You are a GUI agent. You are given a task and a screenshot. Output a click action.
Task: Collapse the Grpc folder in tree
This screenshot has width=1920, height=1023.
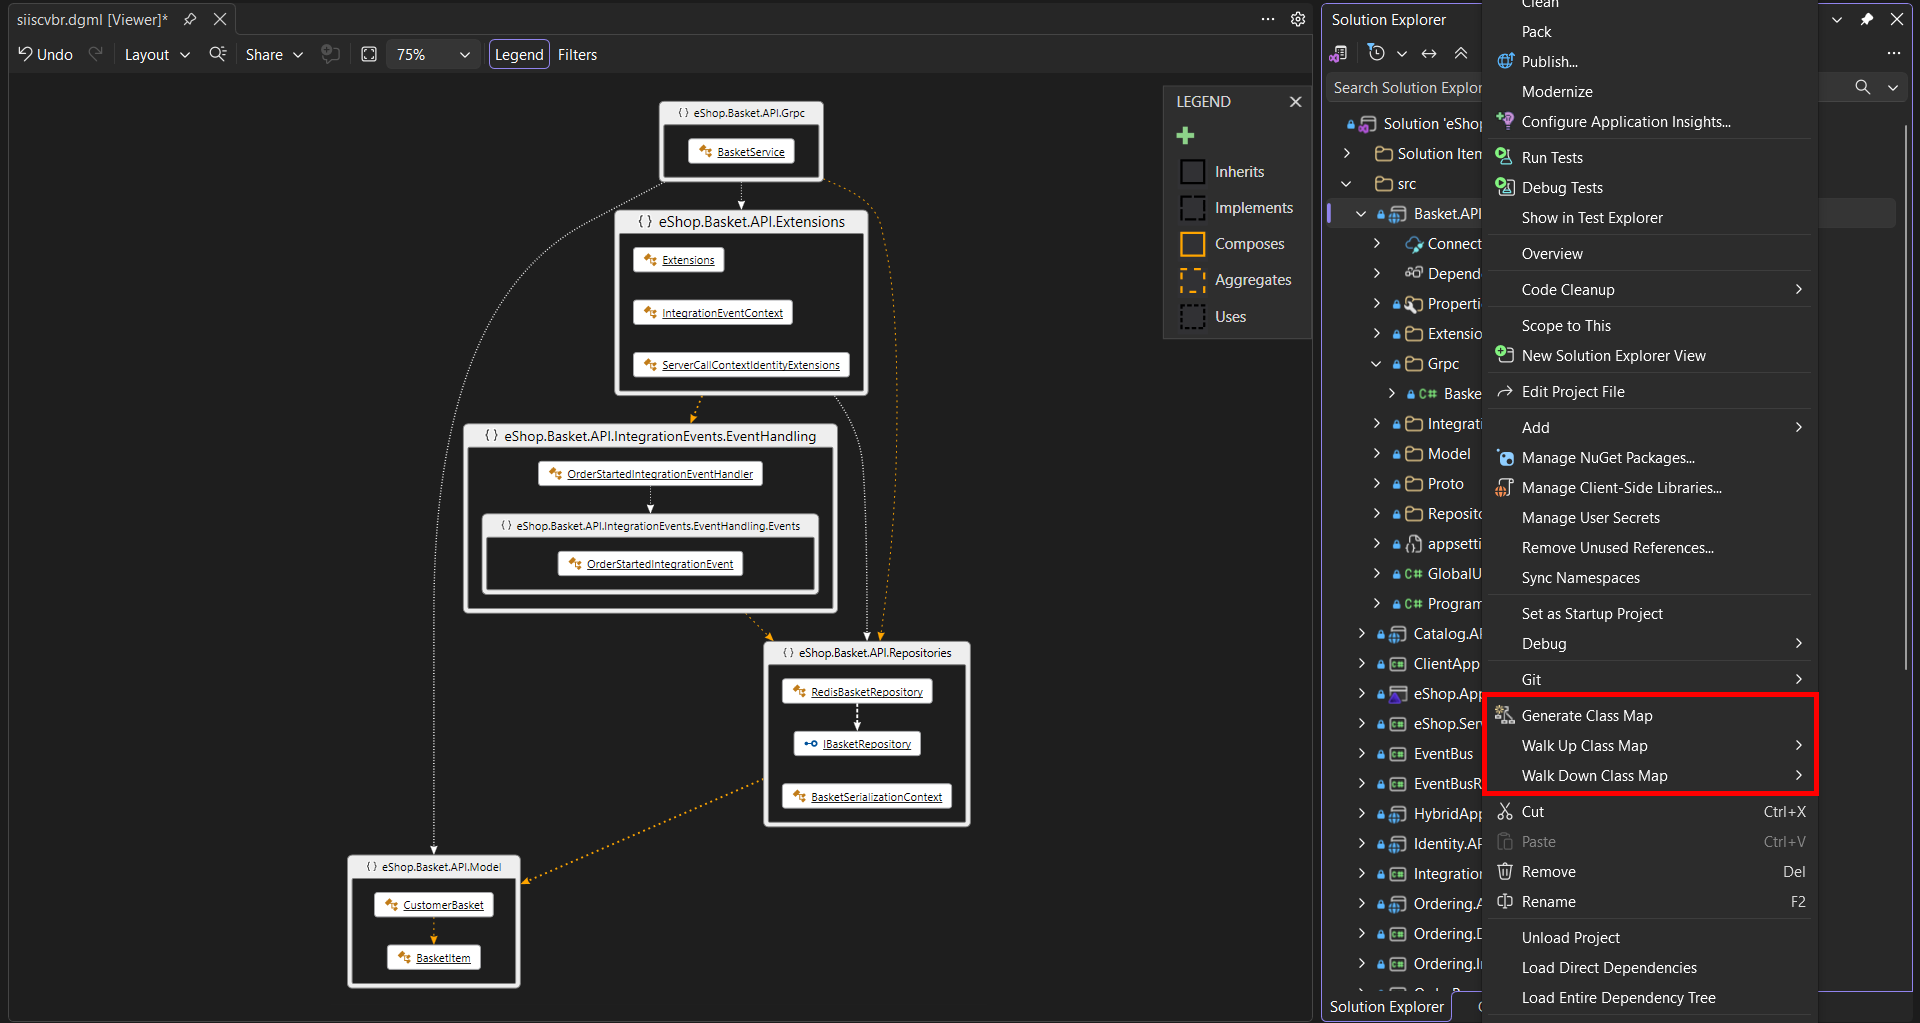pyautogui.click(x=1376, y=364)
